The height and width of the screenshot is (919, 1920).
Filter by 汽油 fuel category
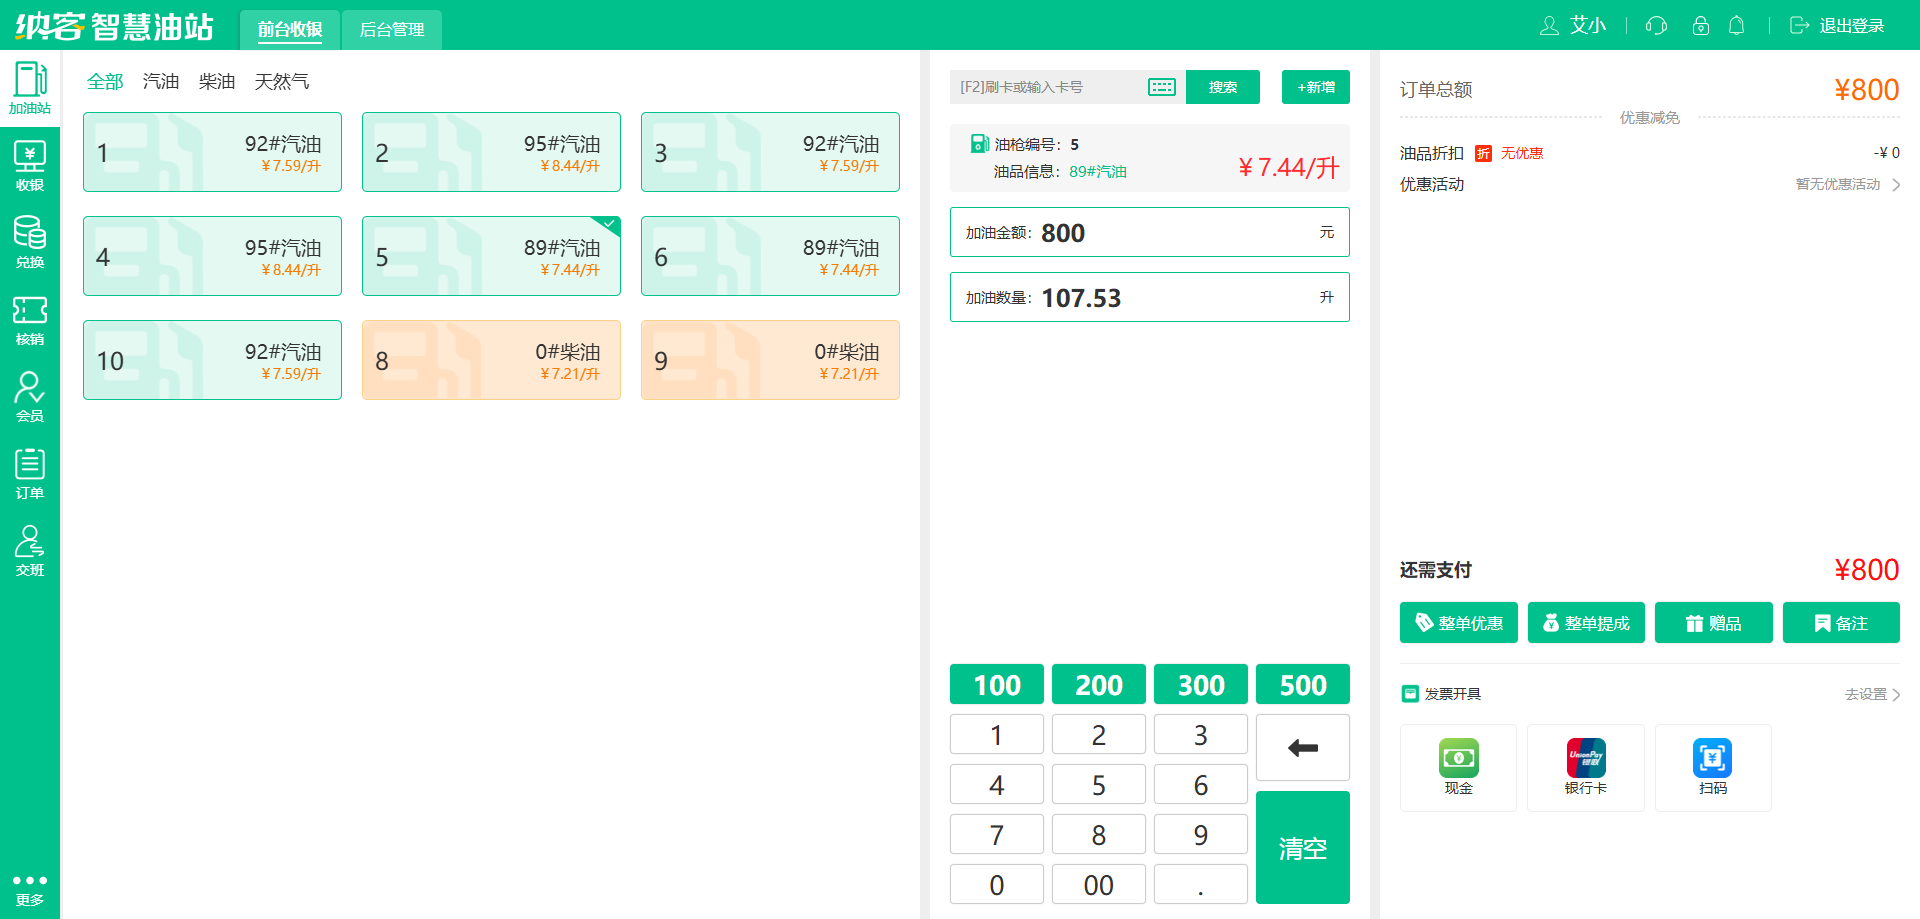161,81
